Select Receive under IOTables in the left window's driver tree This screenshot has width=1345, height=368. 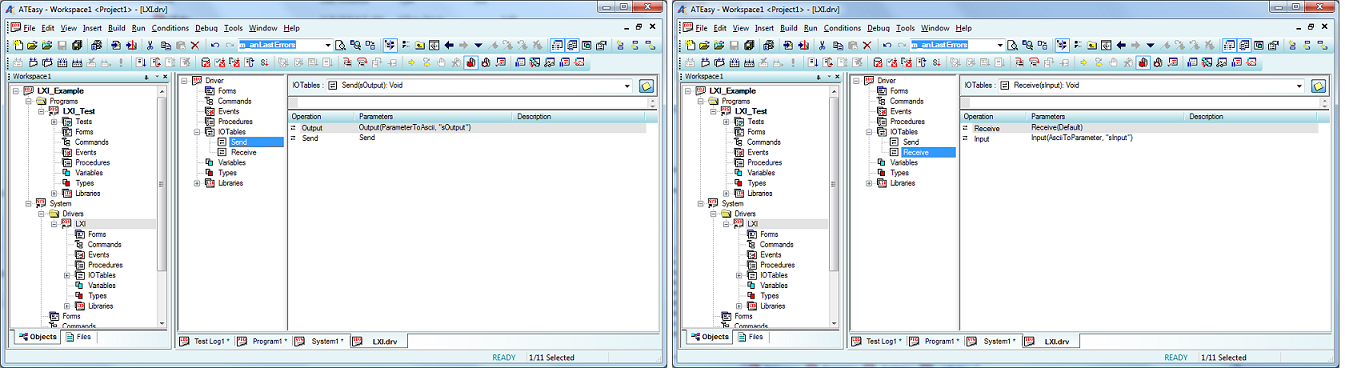coord(243,152)
